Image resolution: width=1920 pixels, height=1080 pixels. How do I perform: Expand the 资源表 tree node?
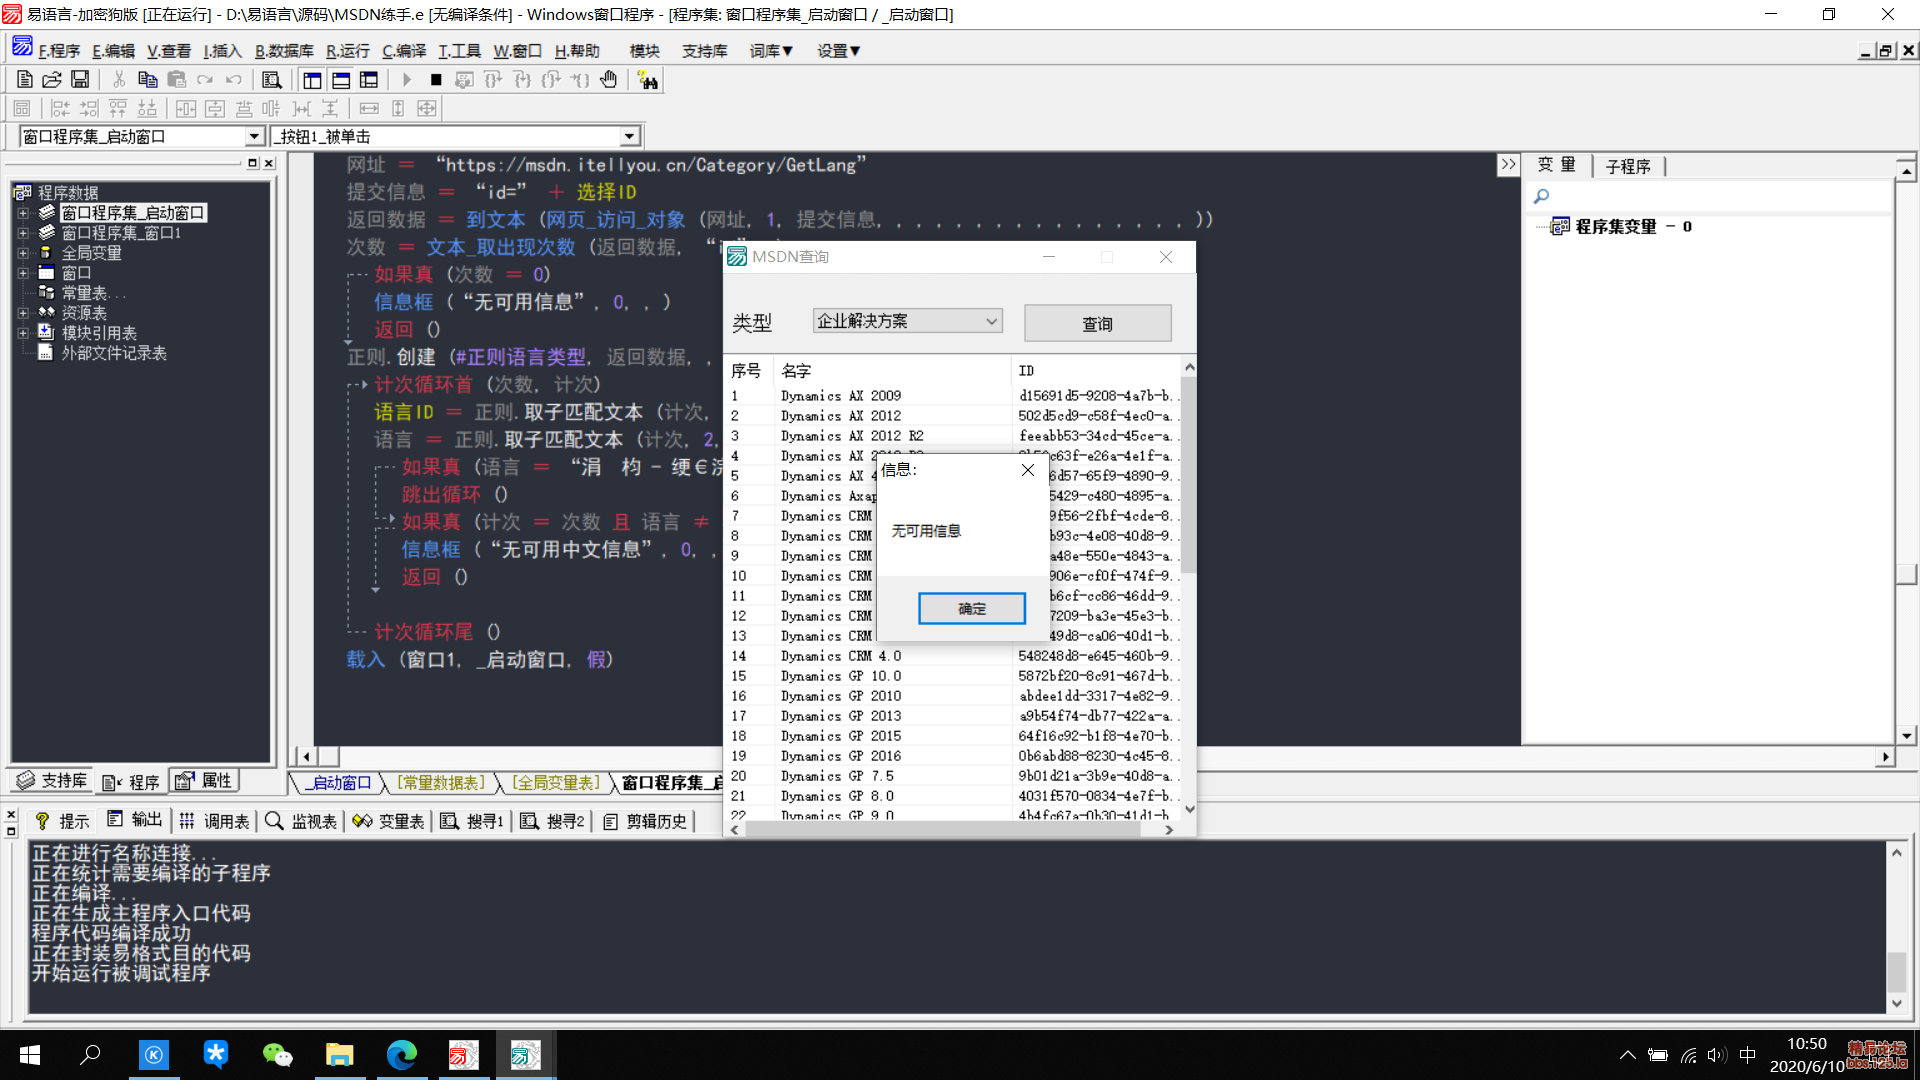click(23, 313)
